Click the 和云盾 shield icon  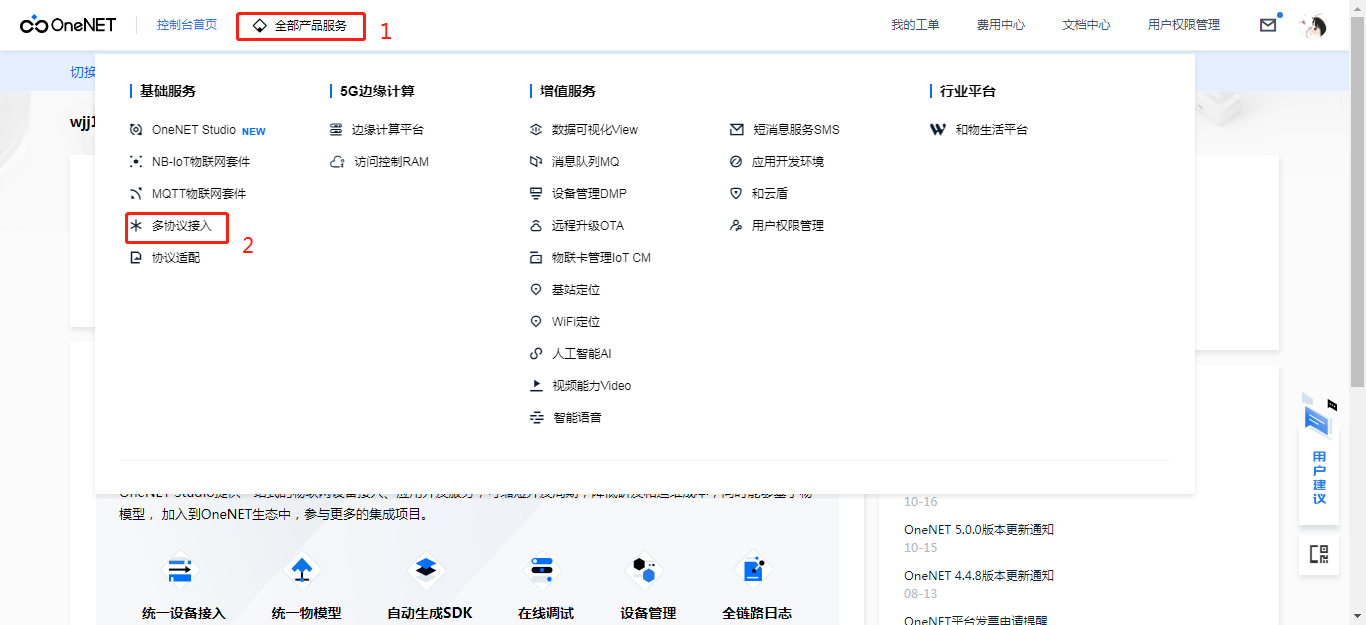tap(737, 194)
